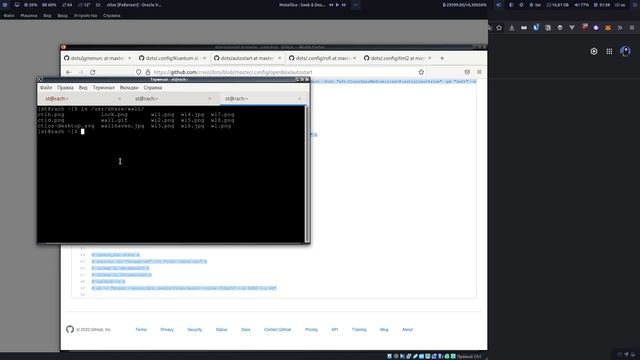Screen dimensions: 640x360
Task: Open the VirtualBox Устройства menu
Action: coord(85,16)
